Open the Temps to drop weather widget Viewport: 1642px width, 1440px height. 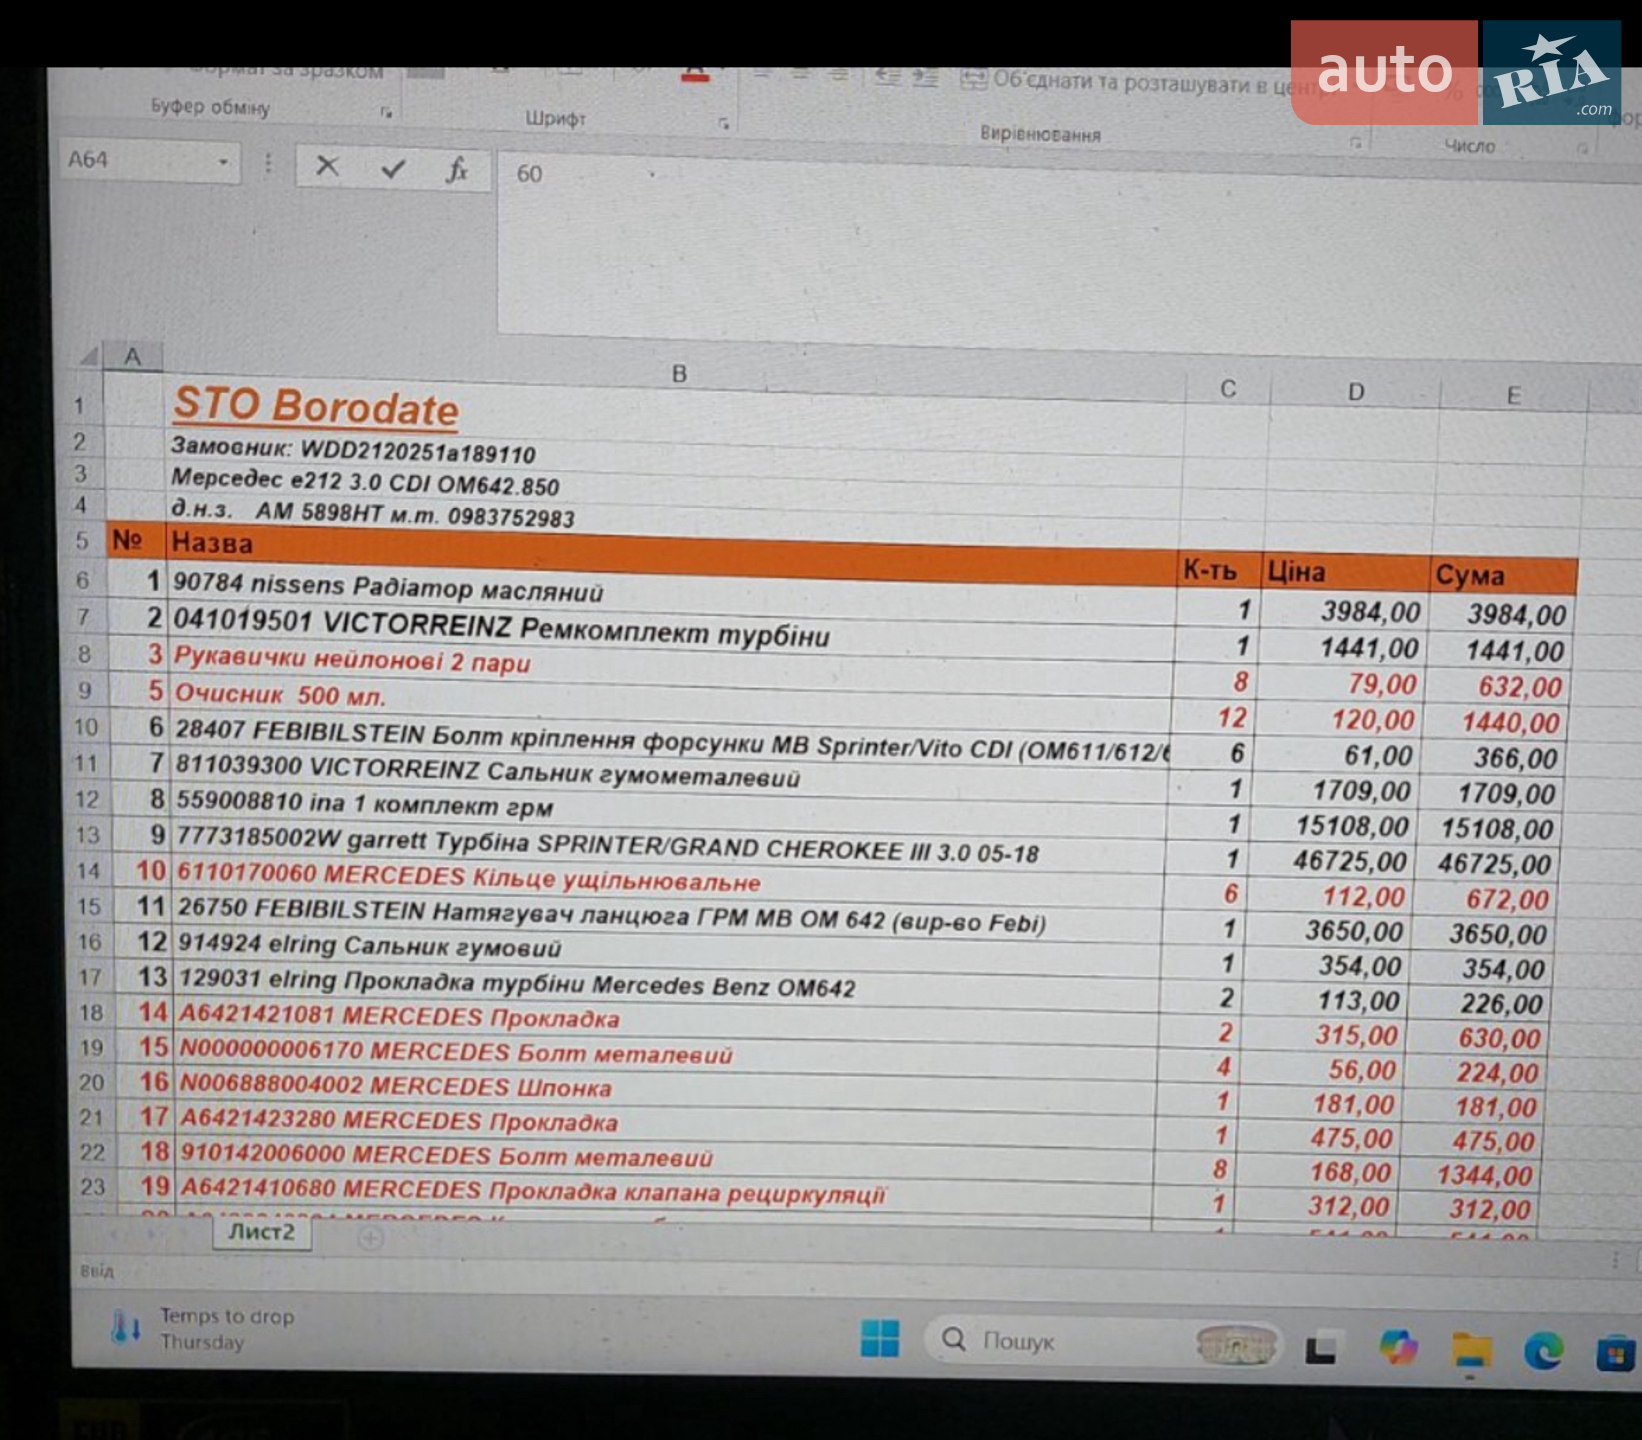point(204,1329)
